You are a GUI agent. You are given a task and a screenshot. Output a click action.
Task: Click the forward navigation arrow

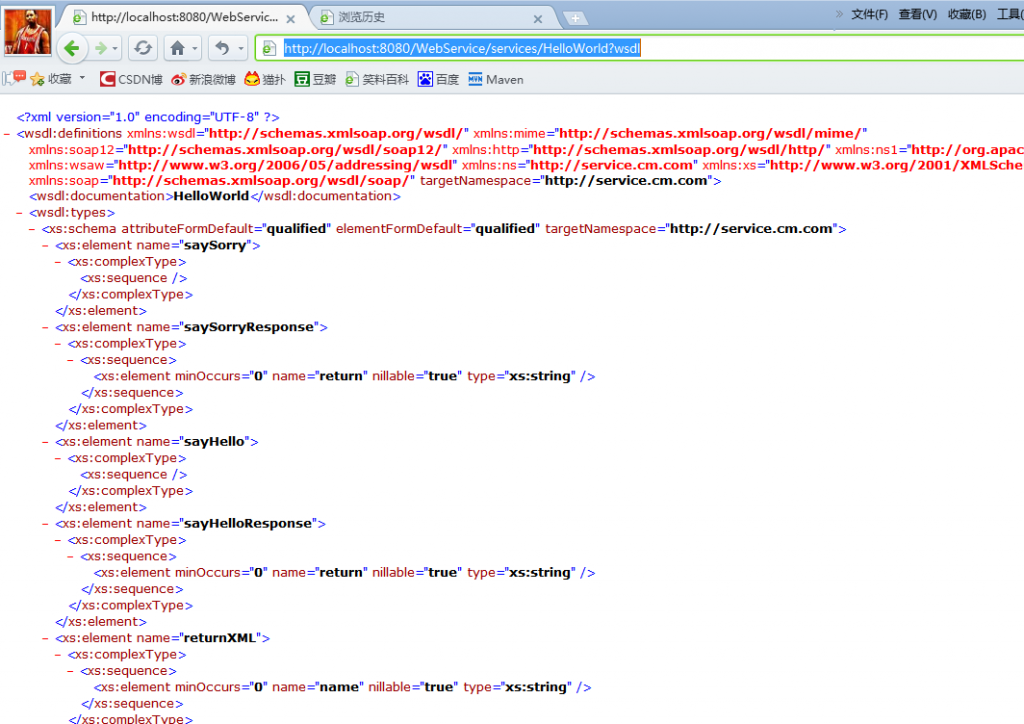(100, 48)
